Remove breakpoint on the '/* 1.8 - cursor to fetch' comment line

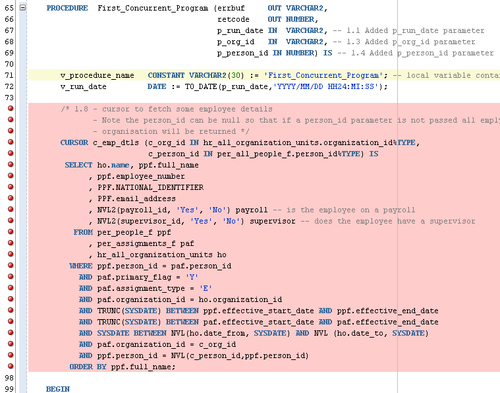11,108
